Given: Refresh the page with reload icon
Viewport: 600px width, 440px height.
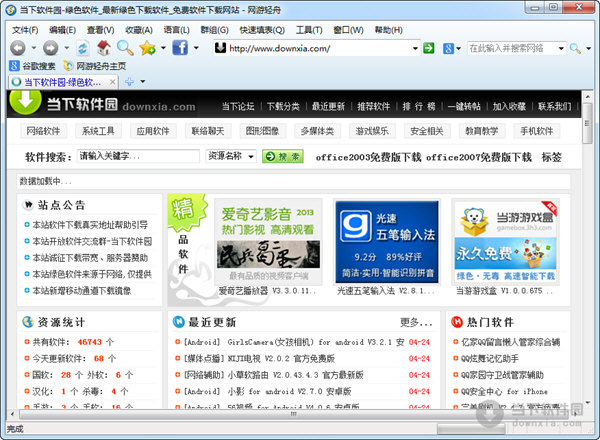Looking at the screenshot, I should click(x=83, y=48).
